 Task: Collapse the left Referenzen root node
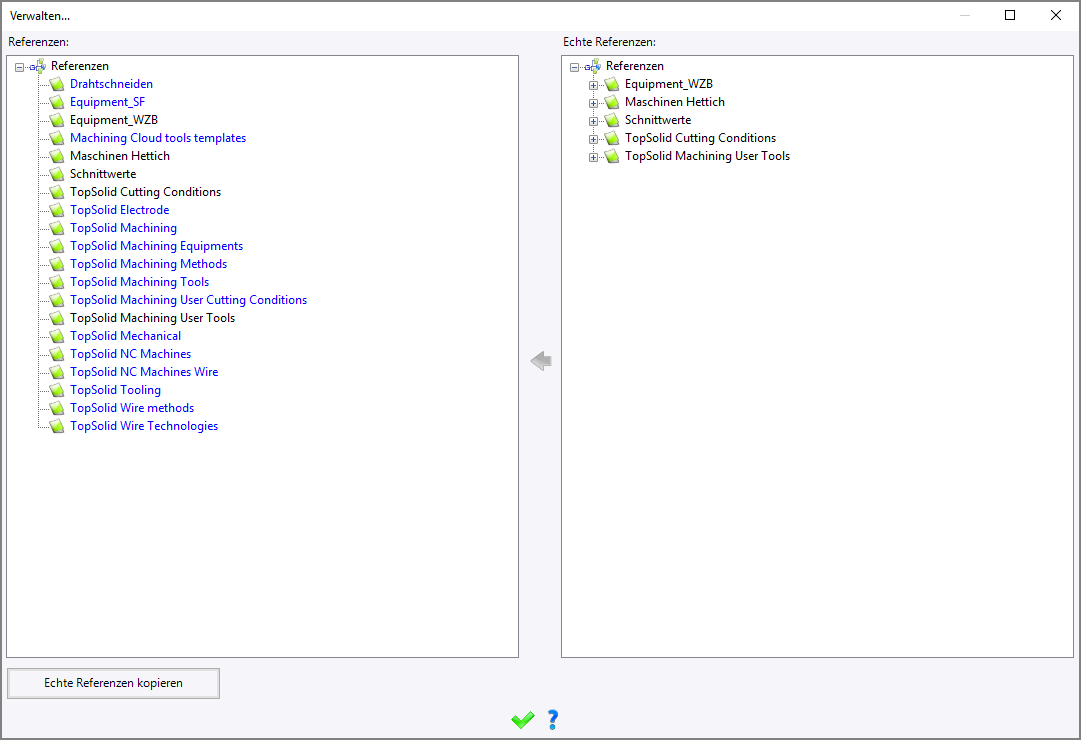click(x=19, y=67)
